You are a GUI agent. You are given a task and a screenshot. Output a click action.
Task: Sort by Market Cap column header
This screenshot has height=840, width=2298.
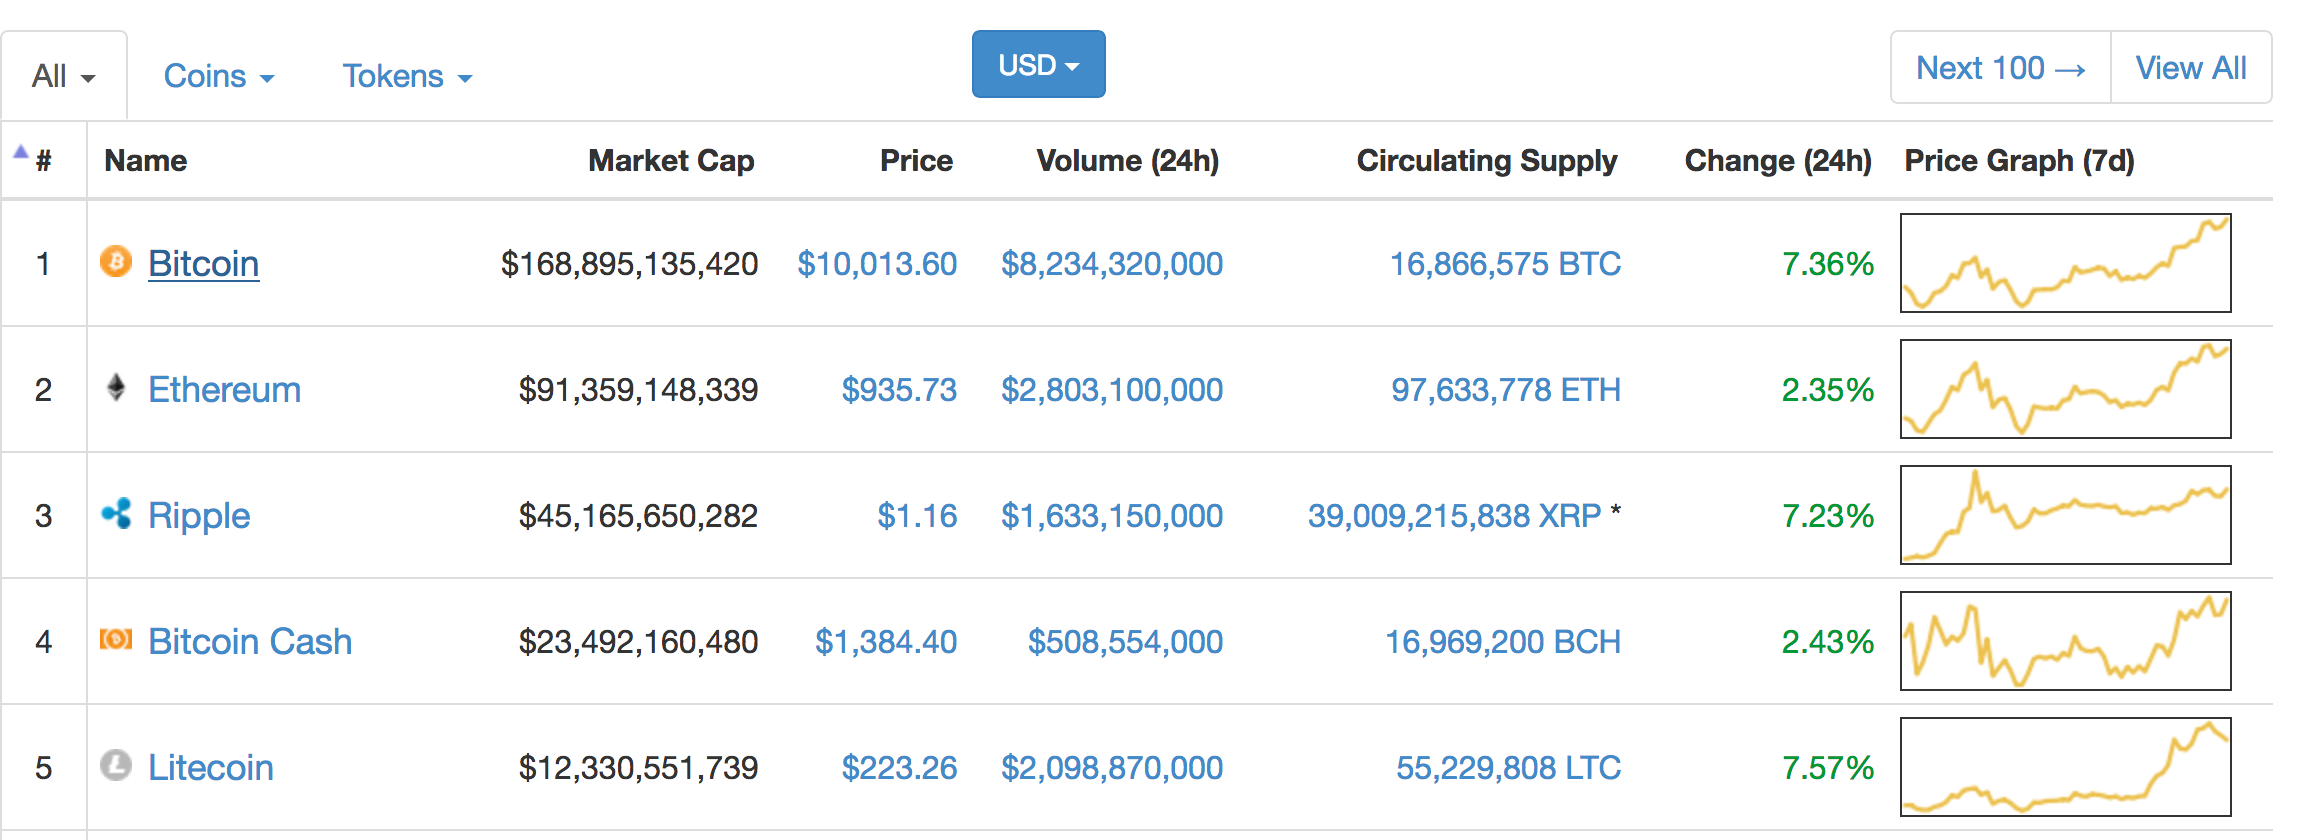pos(671,161)
